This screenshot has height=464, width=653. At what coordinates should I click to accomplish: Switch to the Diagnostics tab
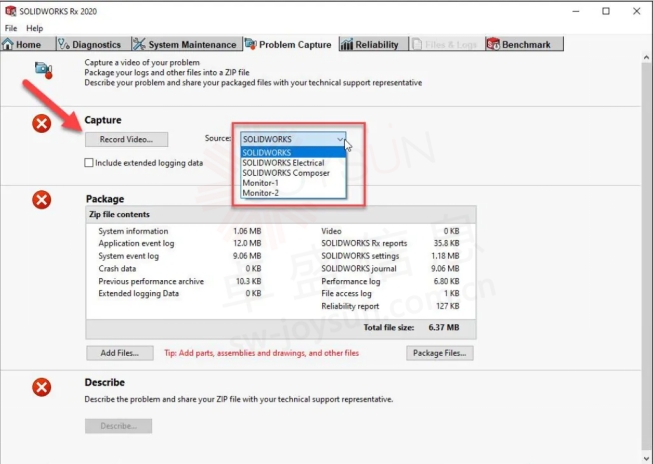click(94, 44)
